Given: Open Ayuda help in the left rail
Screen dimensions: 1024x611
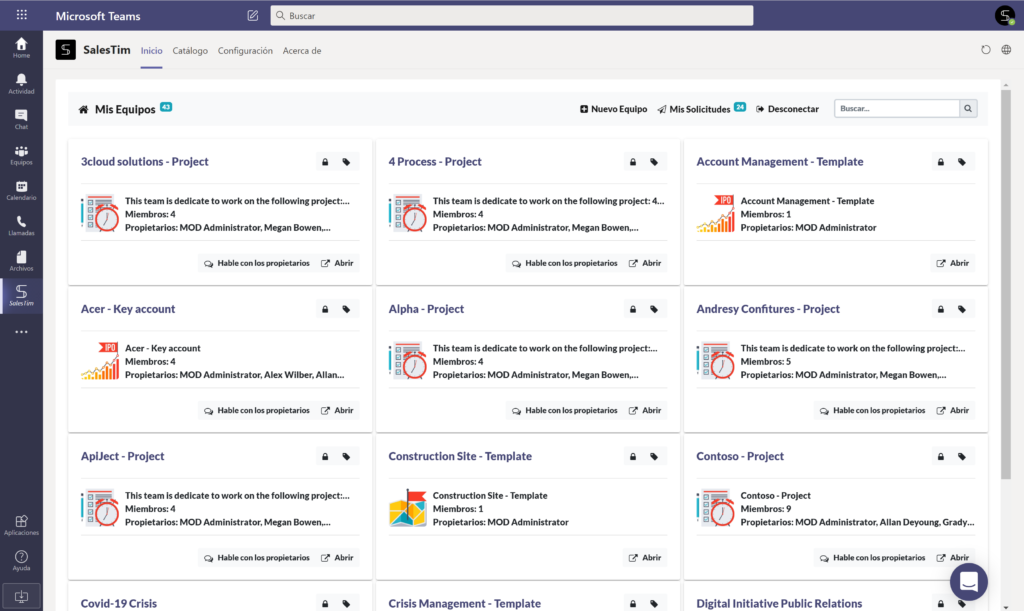Looking at the screenshot, I should tap(22, 560).
